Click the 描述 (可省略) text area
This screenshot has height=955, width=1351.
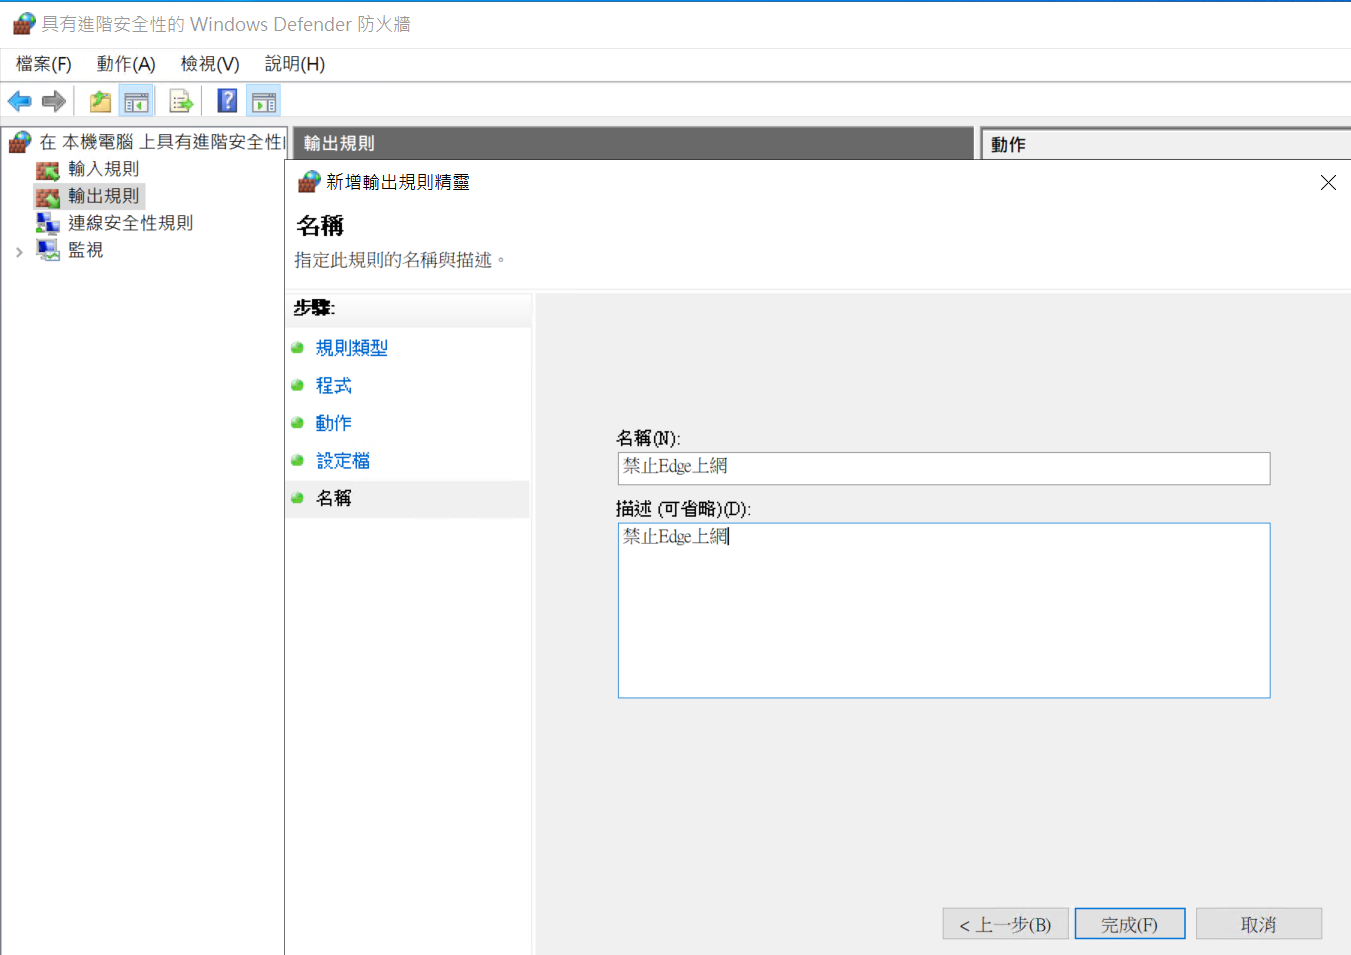944,610
